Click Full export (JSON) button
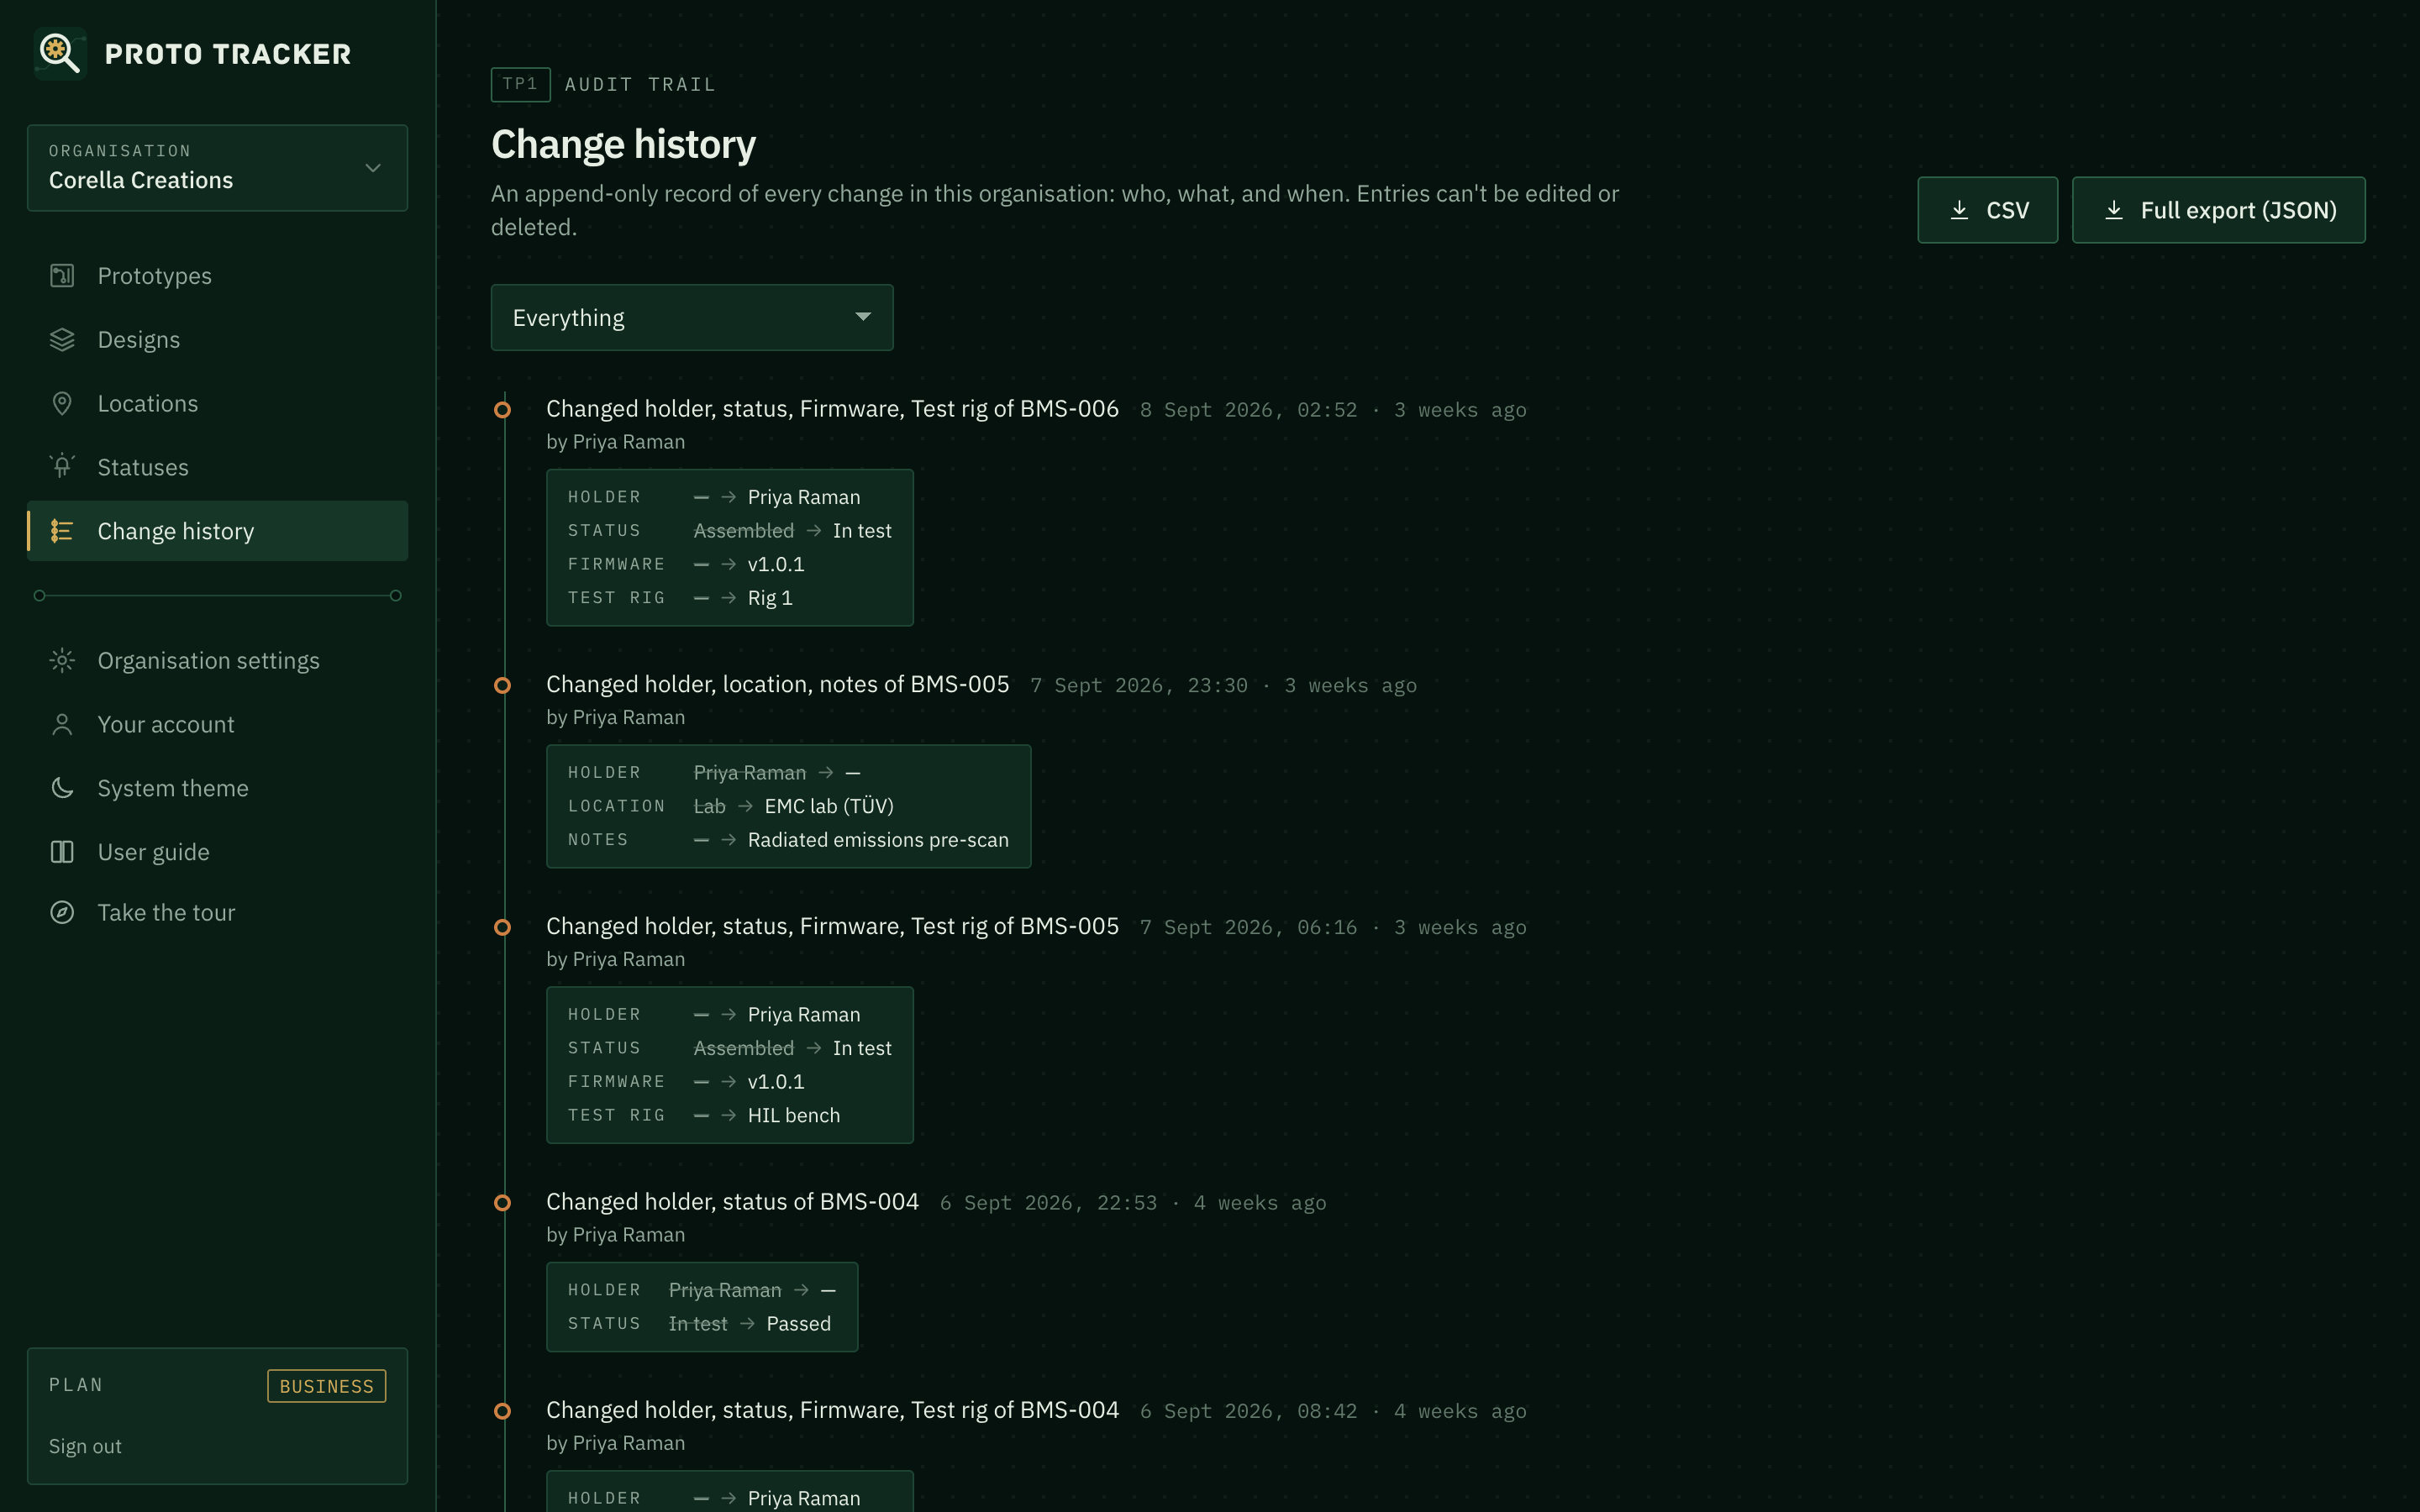Viewport: 2420px width, 1512px height. [2218, 210]
